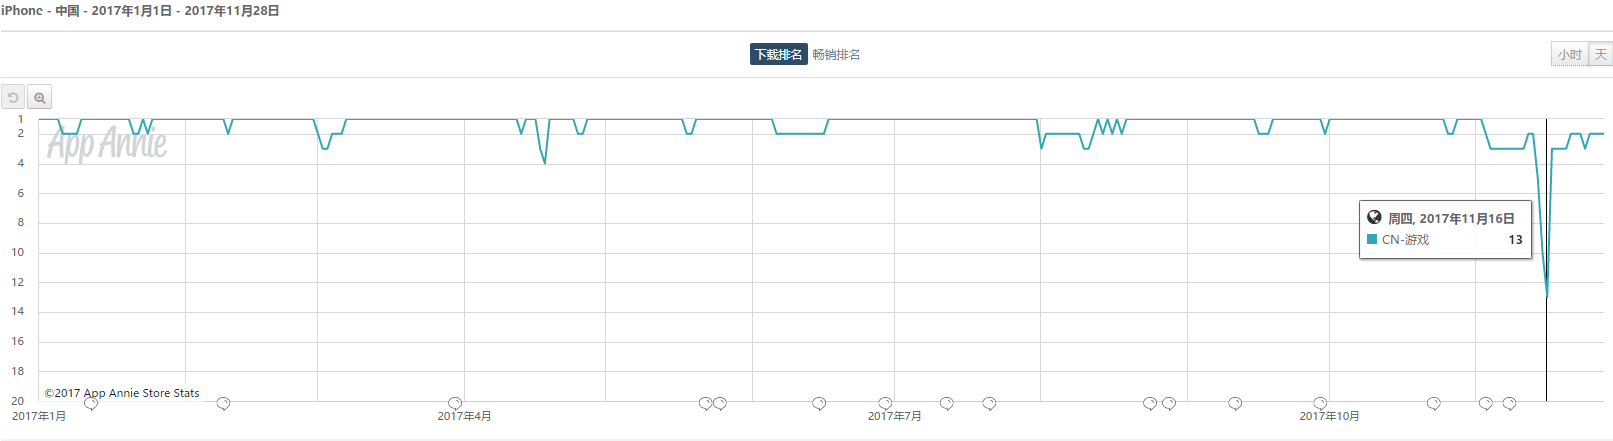Click the second event bubble after 2017年1月
The width and height of the screenshot is (1613, 441).
(x=223, y=403)
